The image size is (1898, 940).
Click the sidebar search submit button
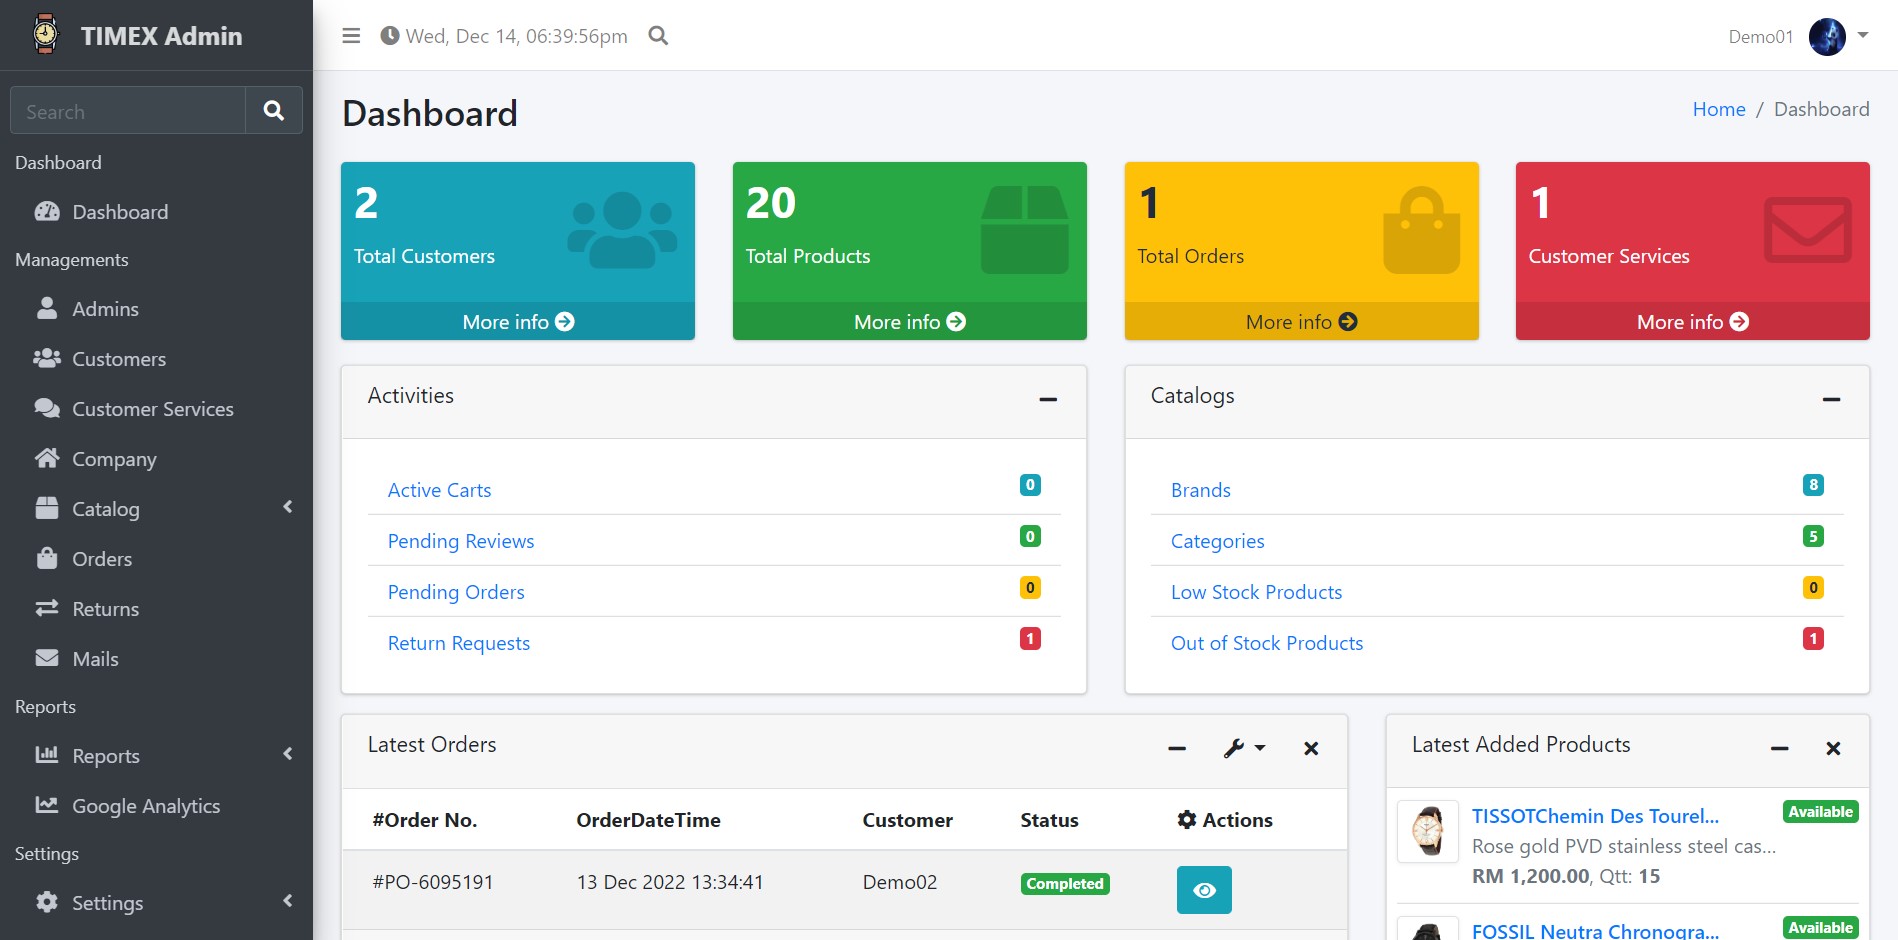point(274,110)
